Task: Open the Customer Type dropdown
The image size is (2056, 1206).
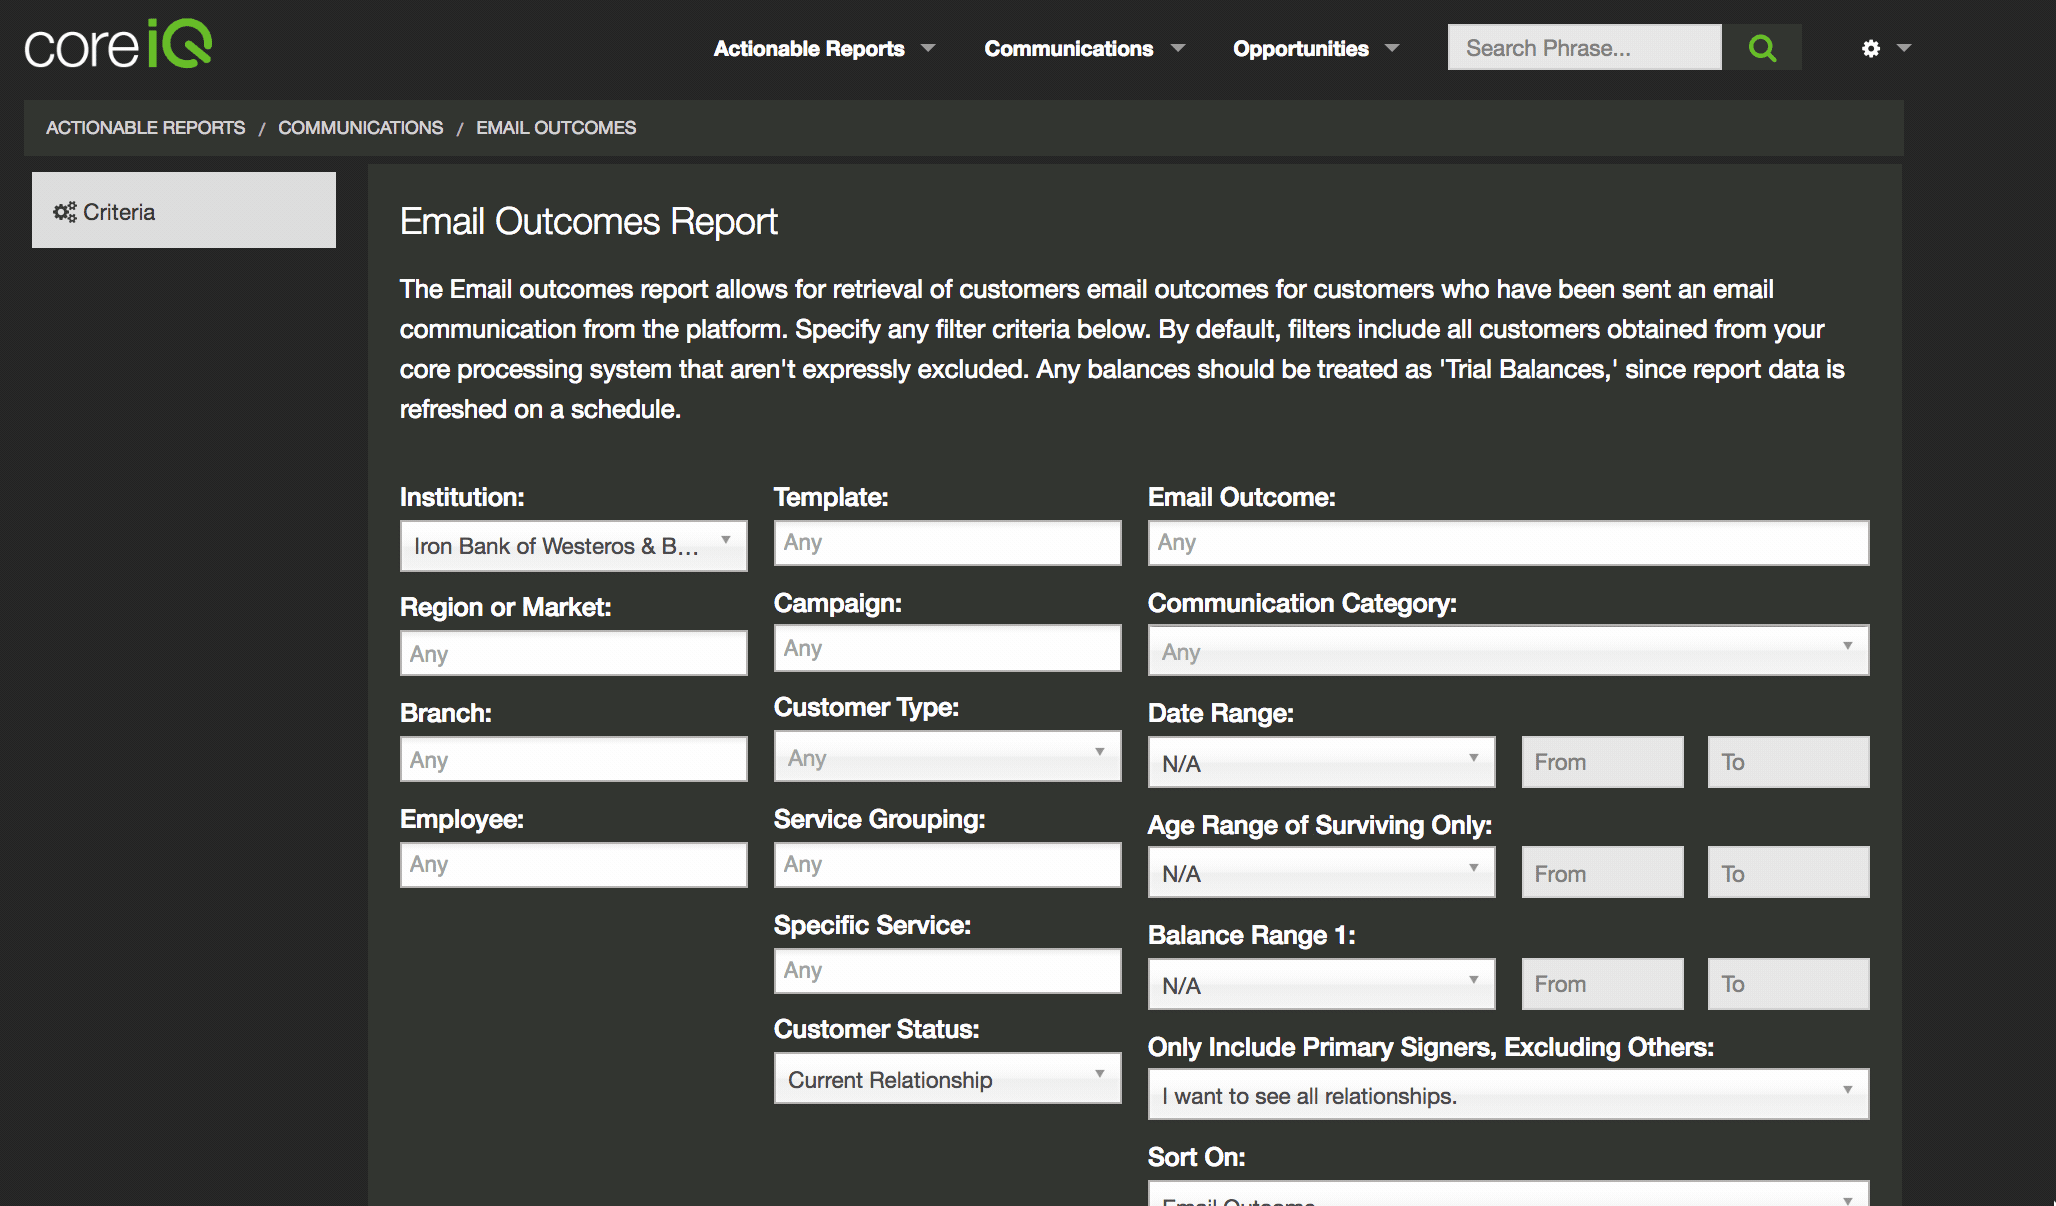Action: pyautogui.click(x=947, y=757)
